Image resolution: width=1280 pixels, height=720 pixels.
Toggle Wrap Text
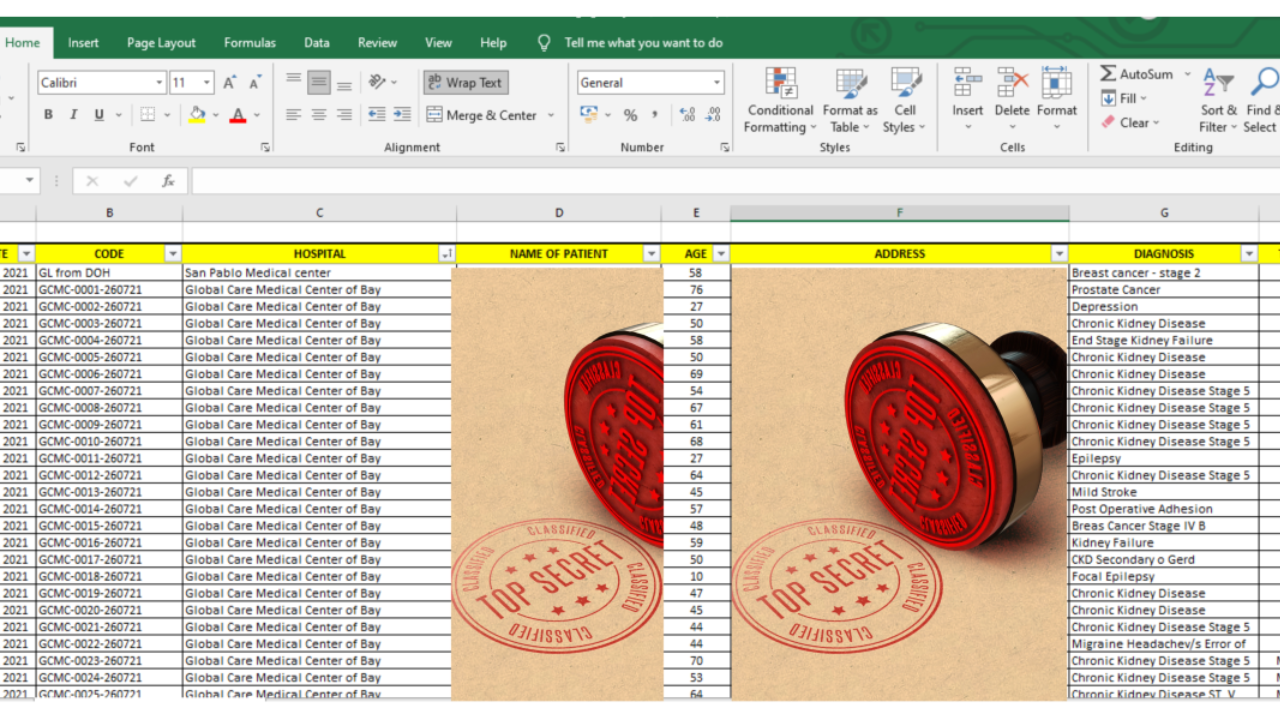(x=466, y=83)
